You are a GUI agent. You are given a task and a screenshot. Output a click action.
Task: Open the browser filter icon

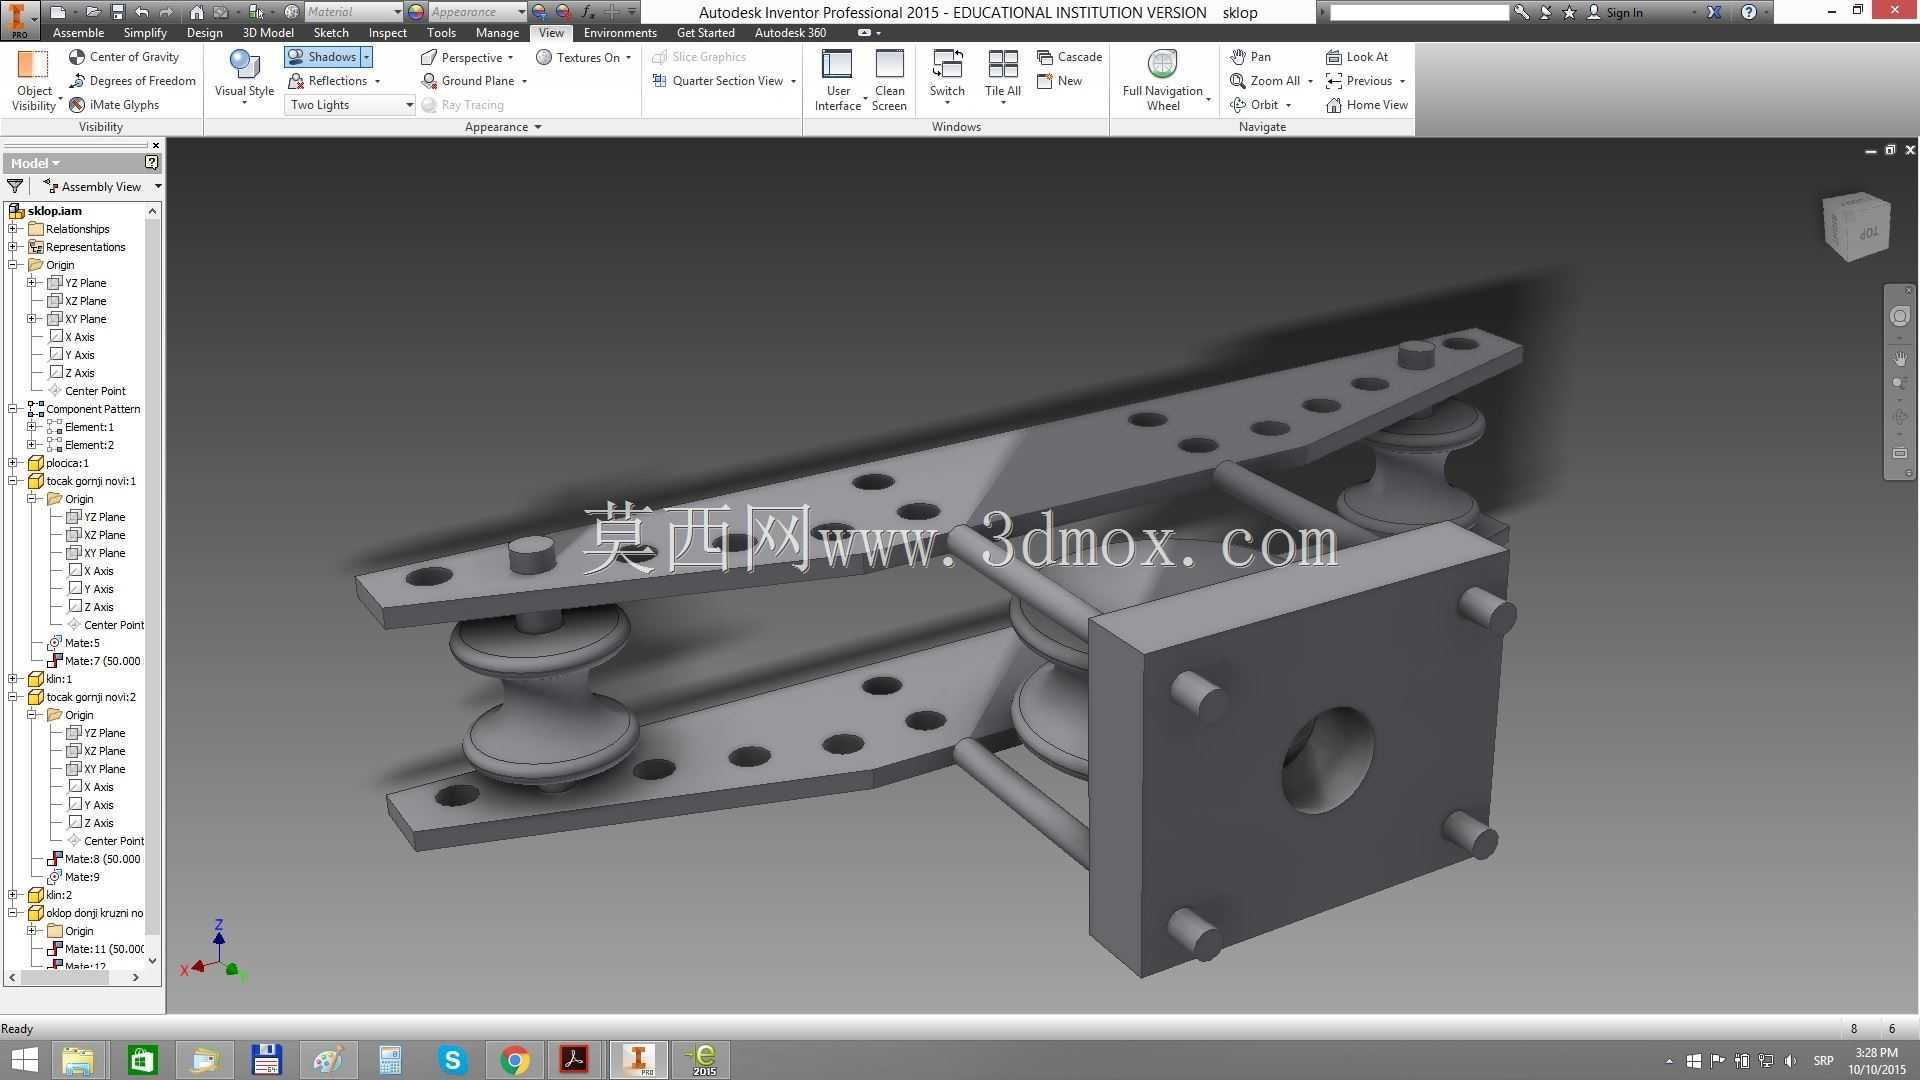(x=15, y=186)
